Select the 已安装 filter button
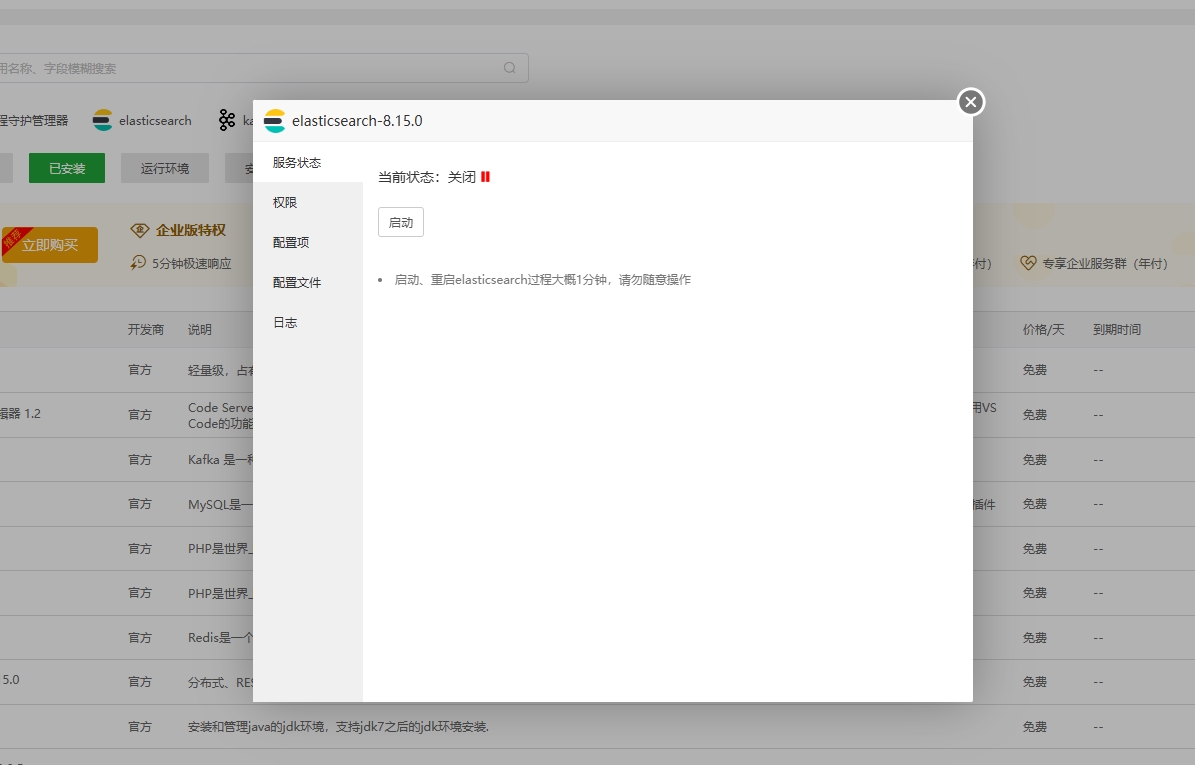The image size is (1195, 765). tap(67, 168)
